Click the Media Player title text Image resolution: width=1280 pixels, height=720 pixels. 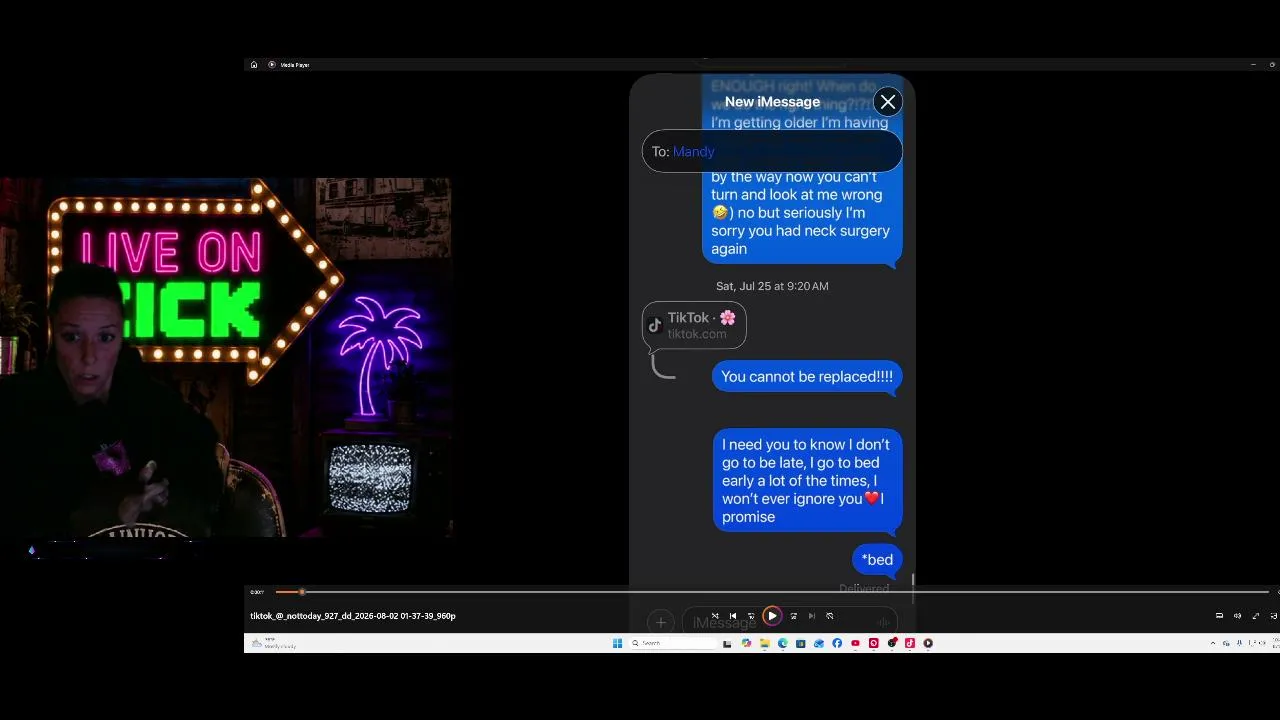[295, 65]
